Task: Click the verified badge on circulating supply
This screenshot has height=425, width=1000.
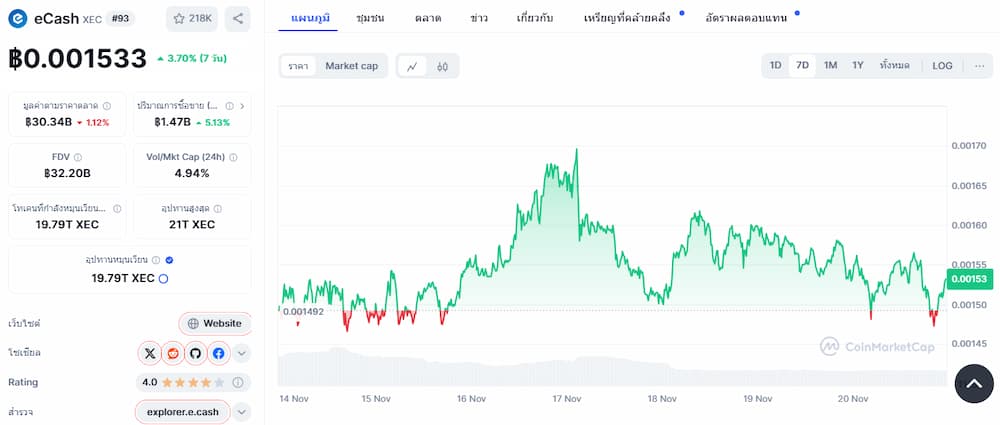Action: click(x=169, y=260)
